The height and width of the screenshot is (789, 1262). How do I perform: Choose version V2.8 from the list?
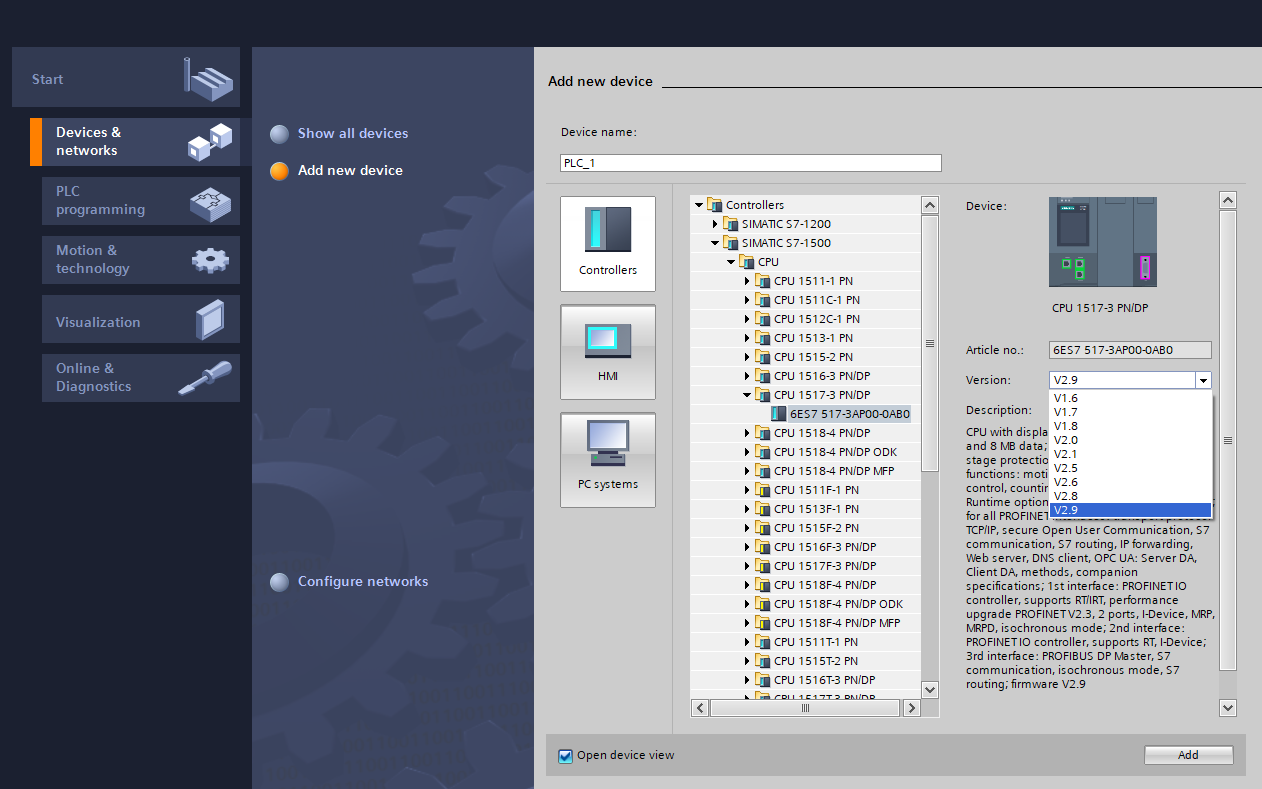[1130, 496]
